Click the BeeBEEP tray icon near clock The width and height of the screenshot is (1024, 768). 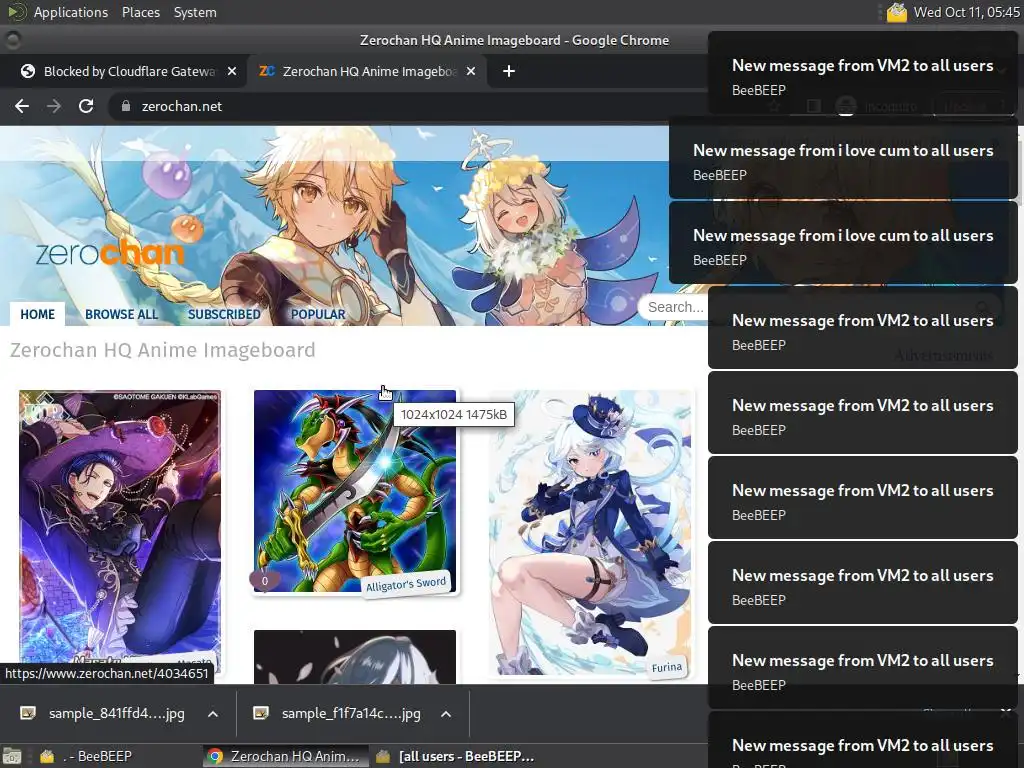[897, 12]
